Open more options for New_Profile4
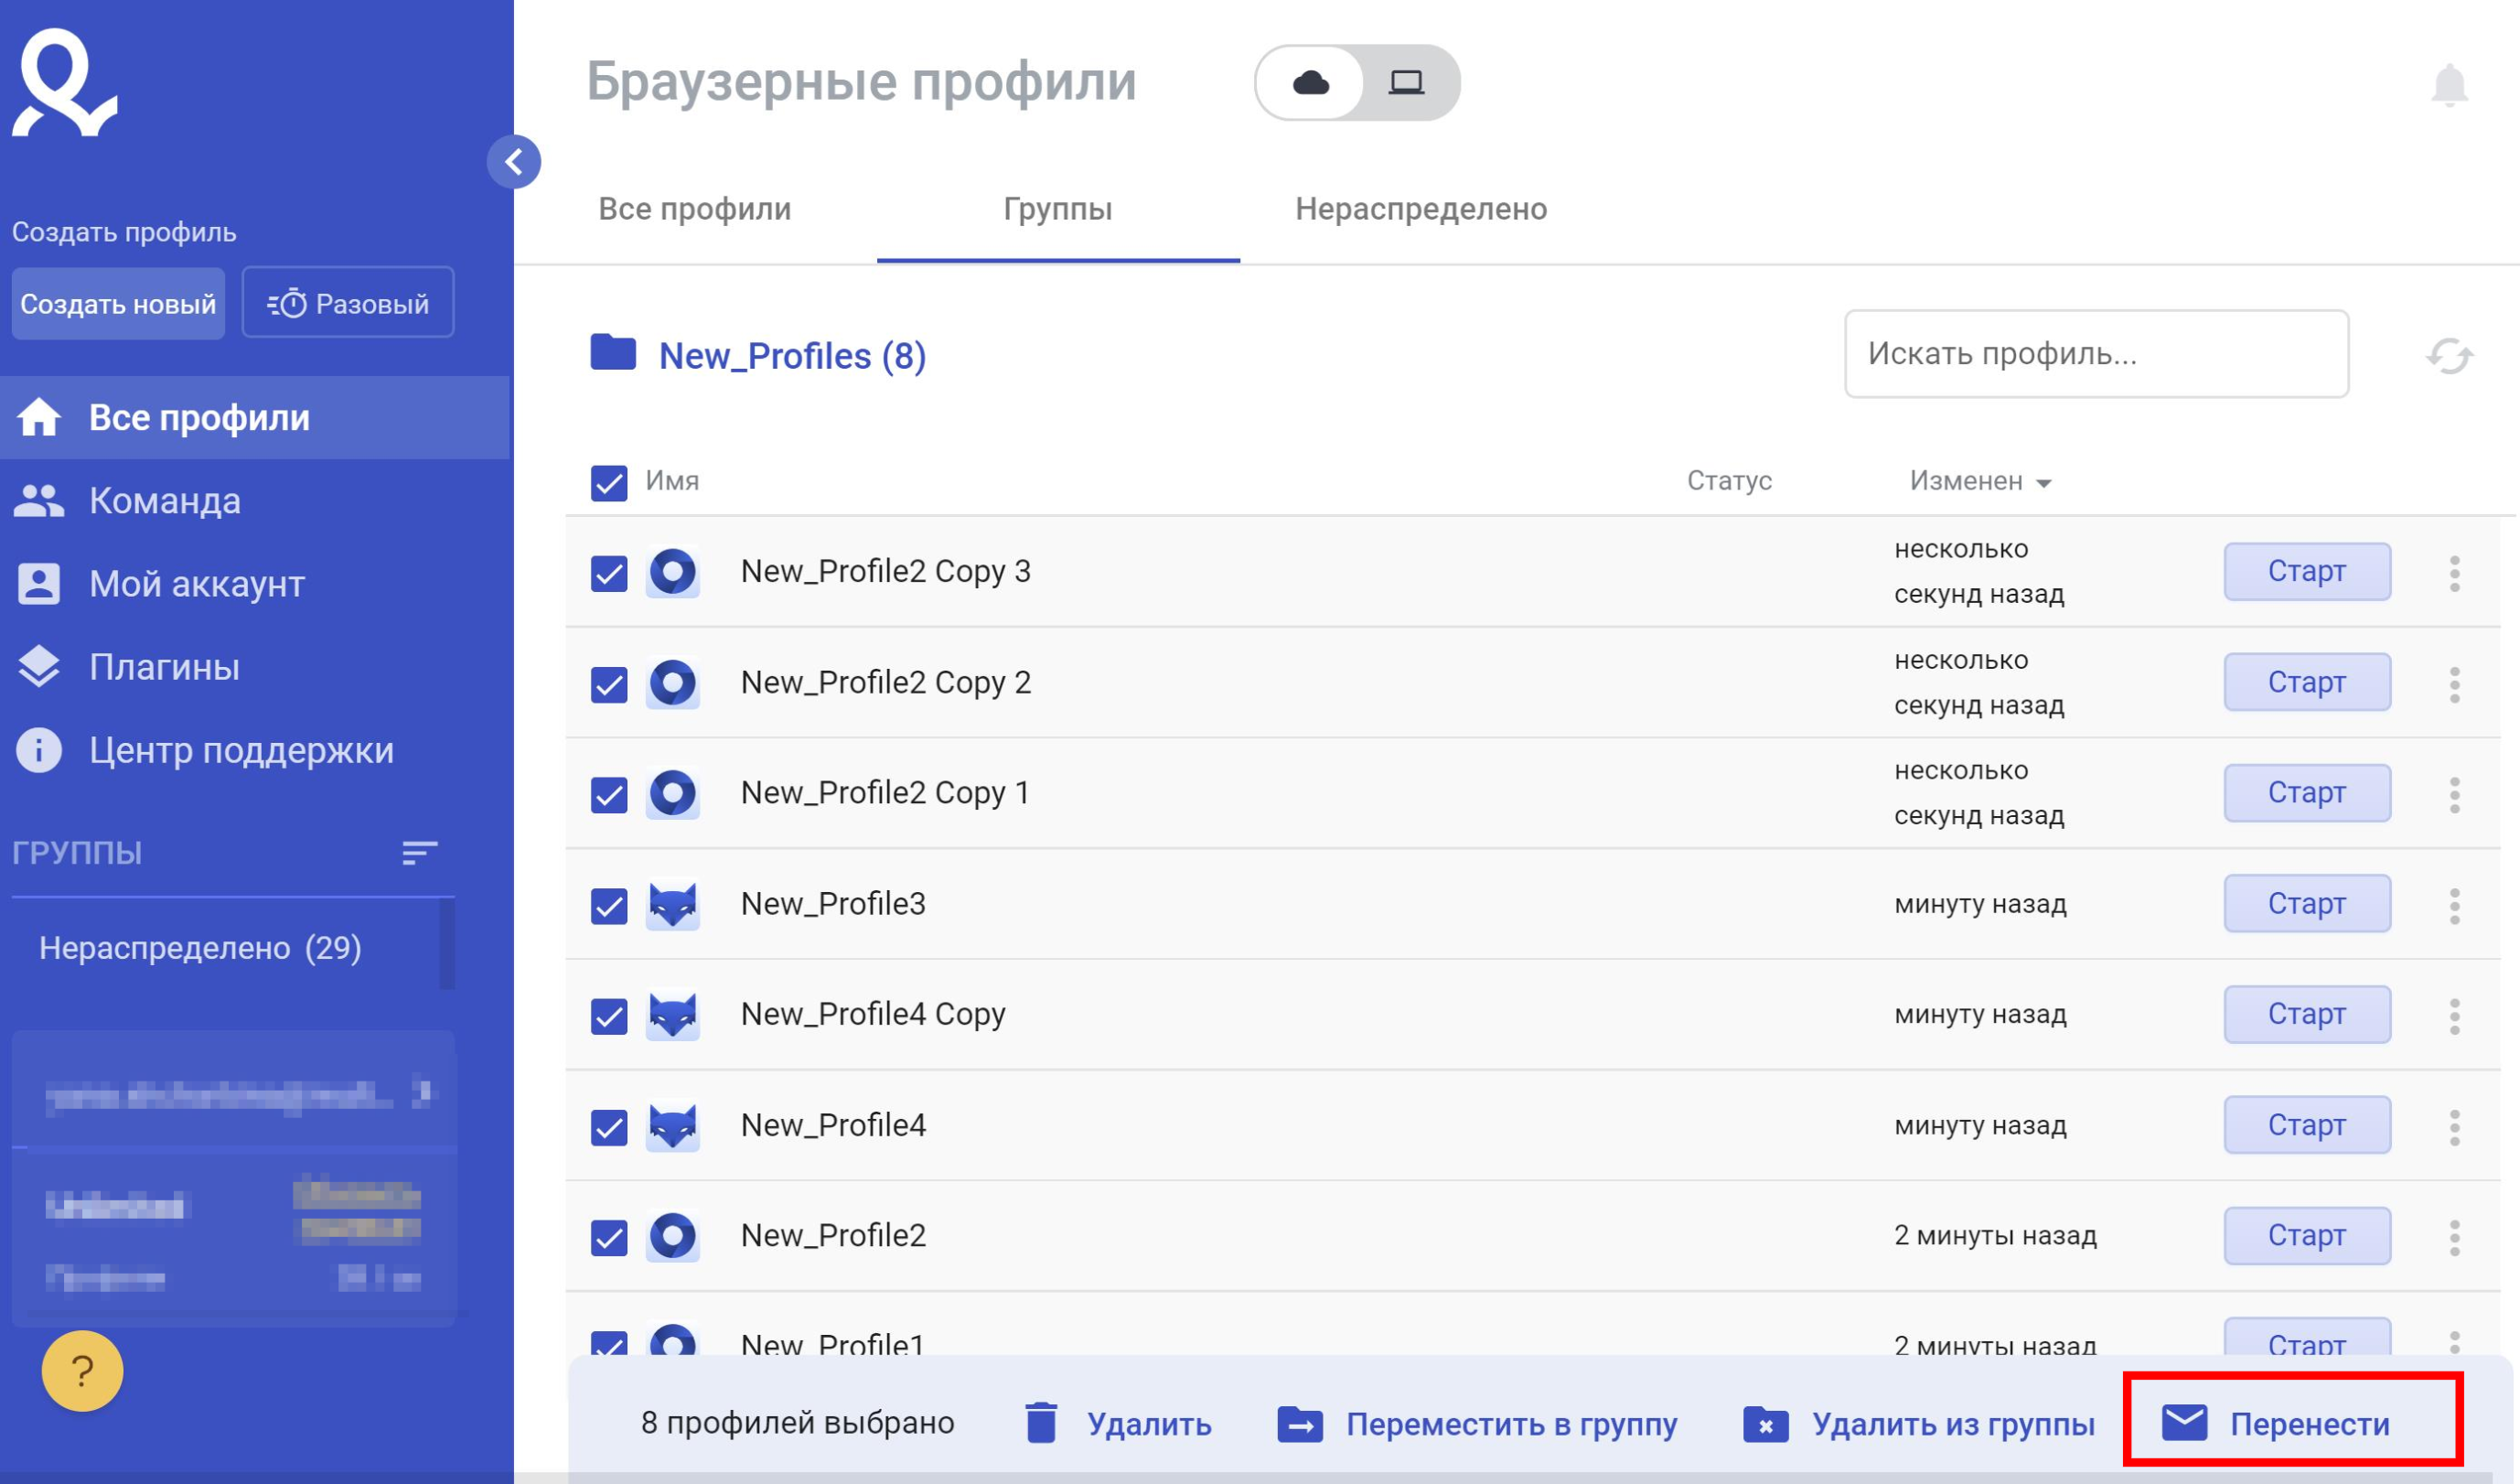Screen dimensions: 2520x1484 point(2454,1127)
